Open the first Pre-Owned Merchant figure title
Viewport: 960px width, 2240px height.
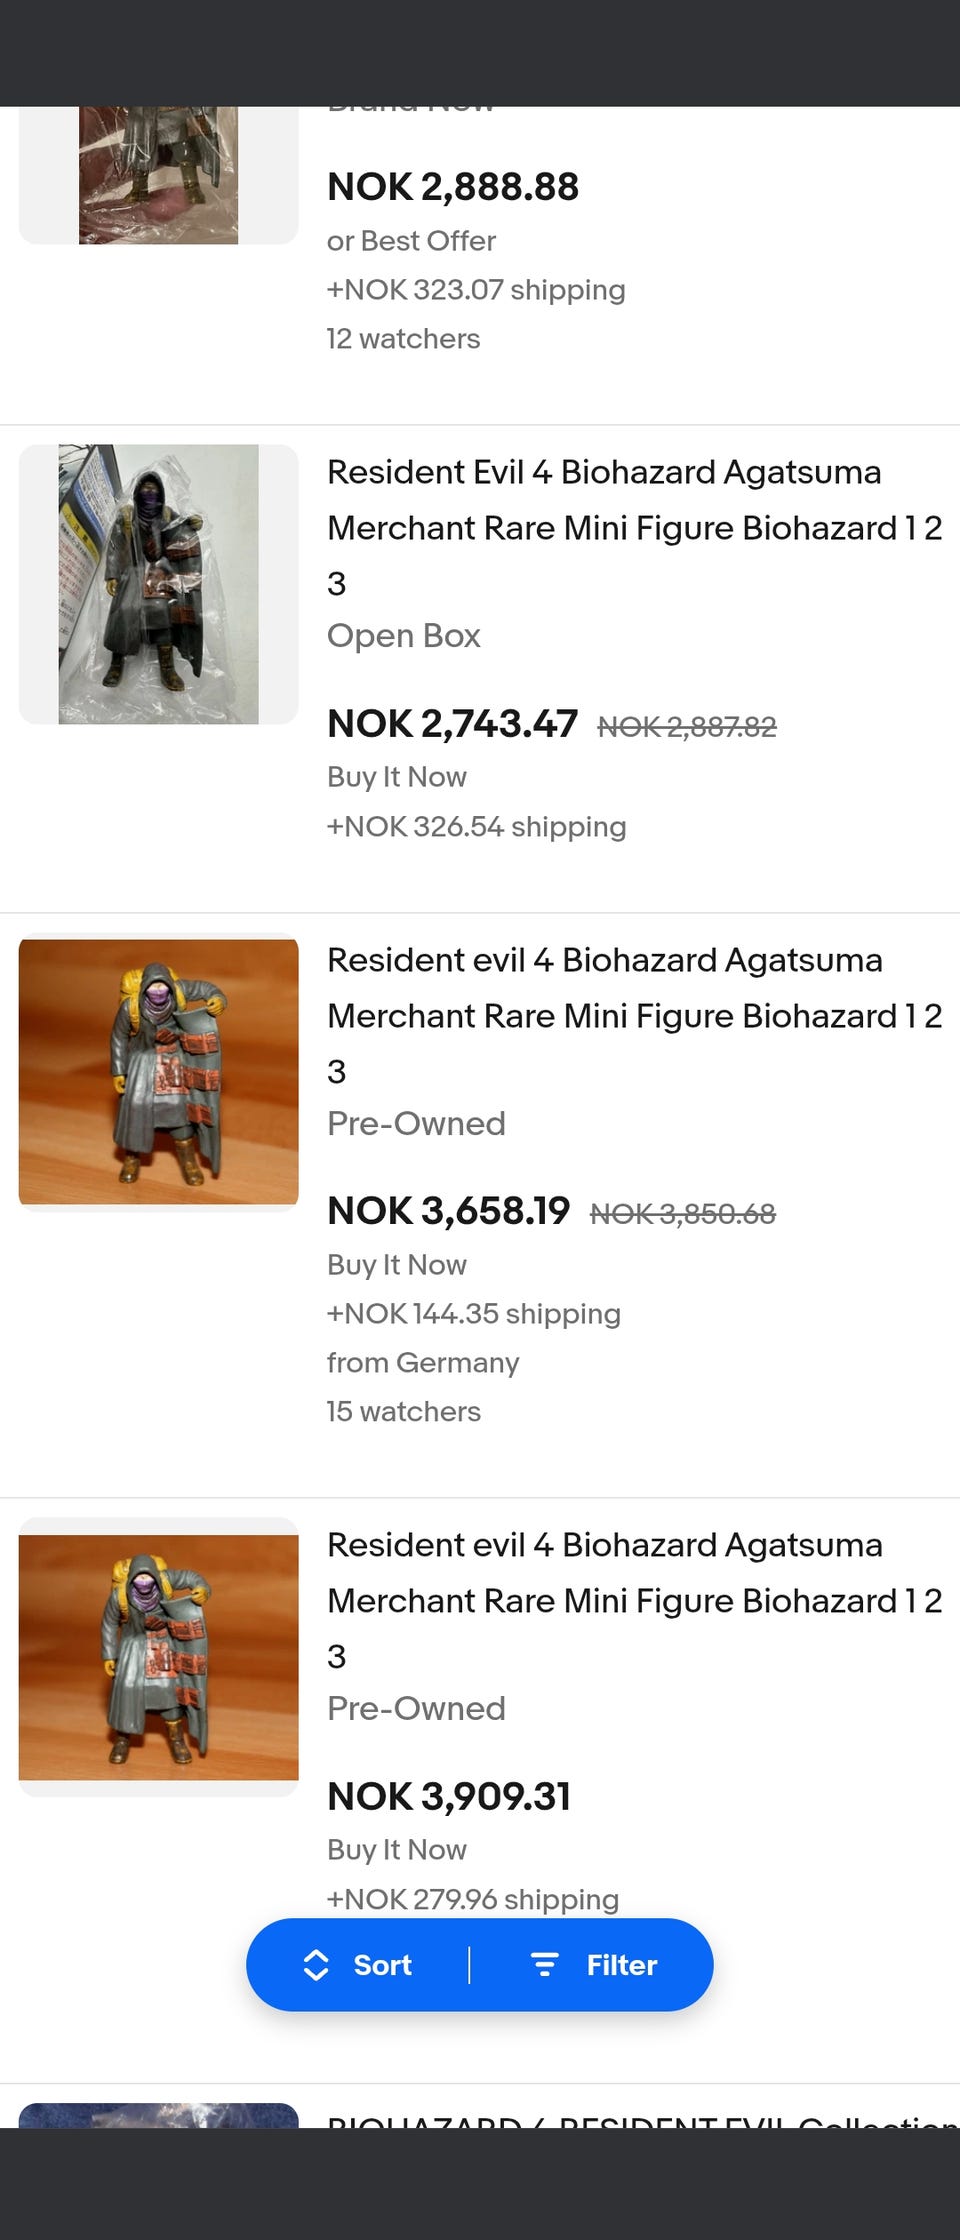point(634,1015)
